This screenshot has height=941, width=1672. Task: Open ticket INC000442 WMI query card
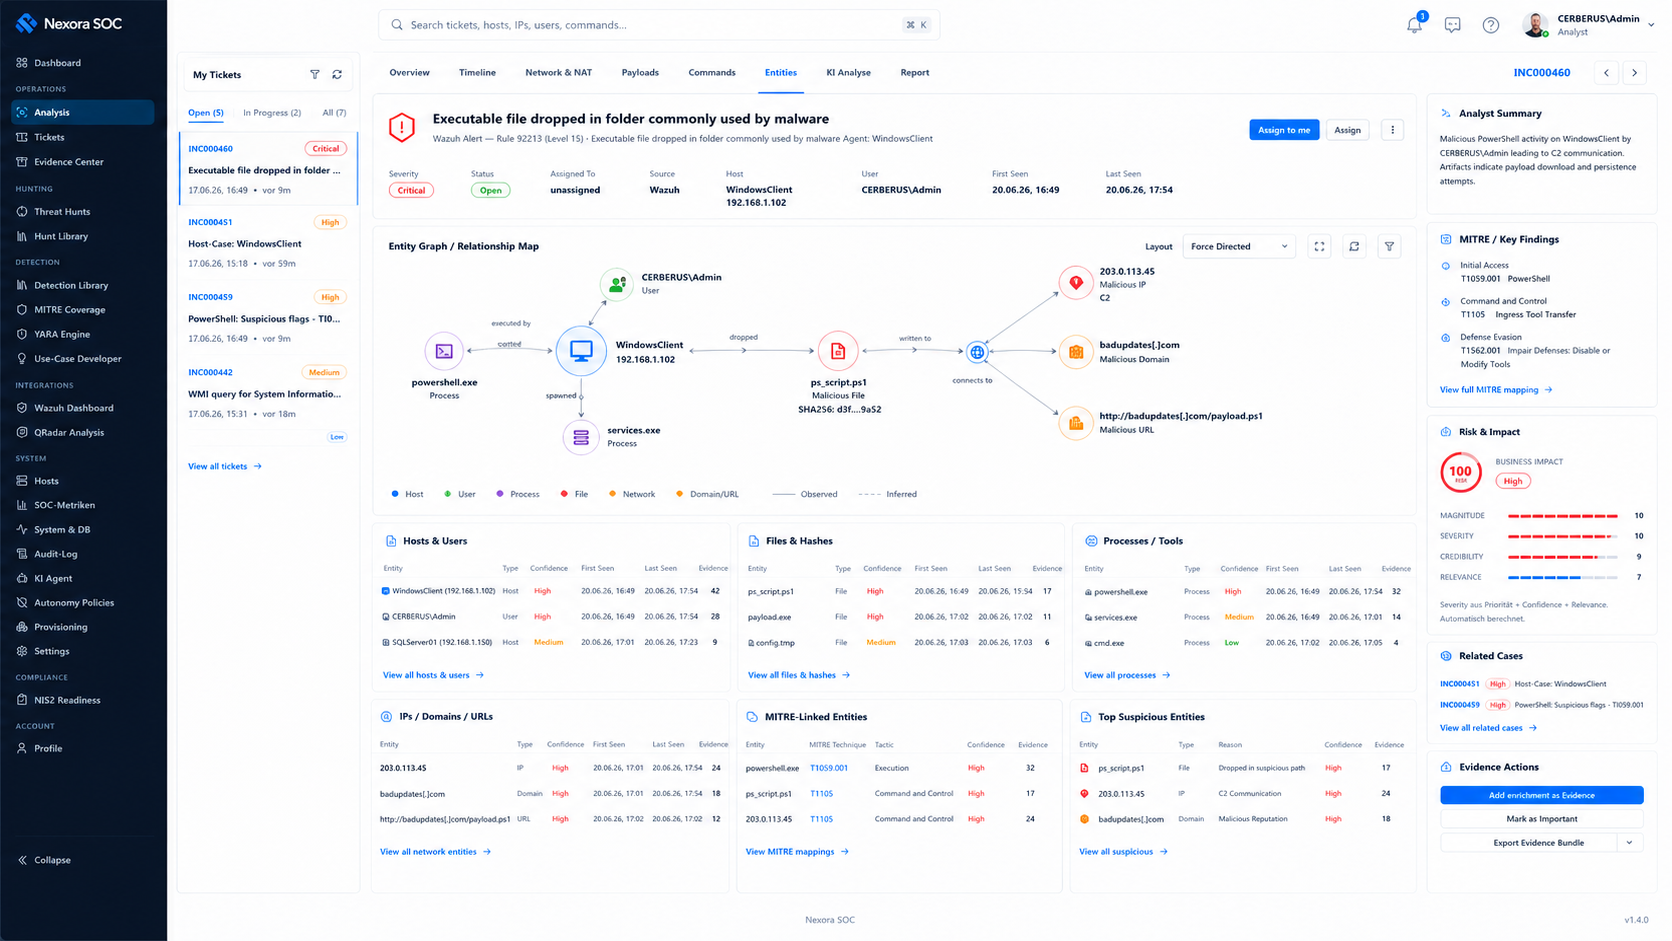[x=267, y=393]
